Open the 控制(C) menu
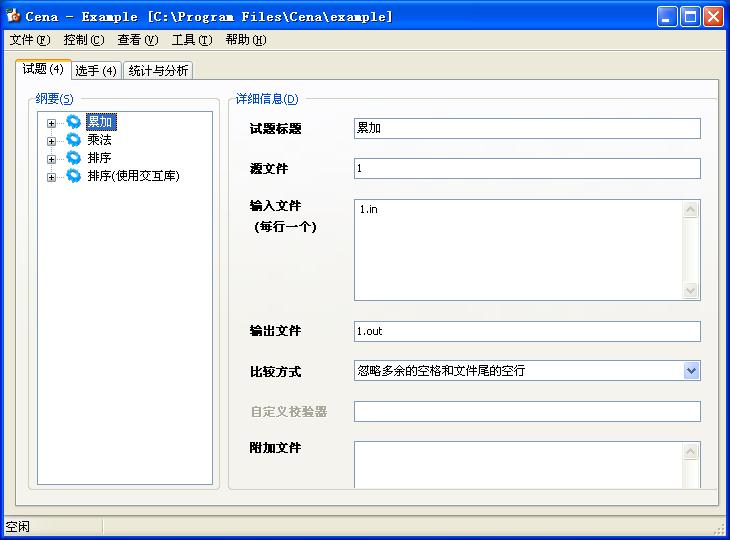Viewport: 730px width, 540px height. (x=84, y=40)
